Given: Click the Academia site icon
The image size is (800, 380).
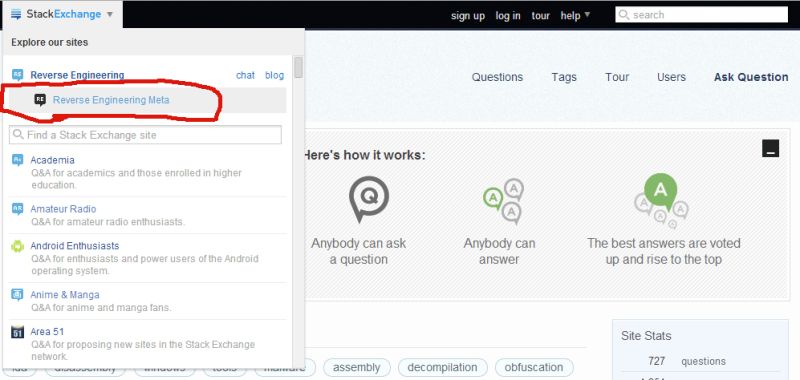Looking at the screenshot, I should click(17, 160).
